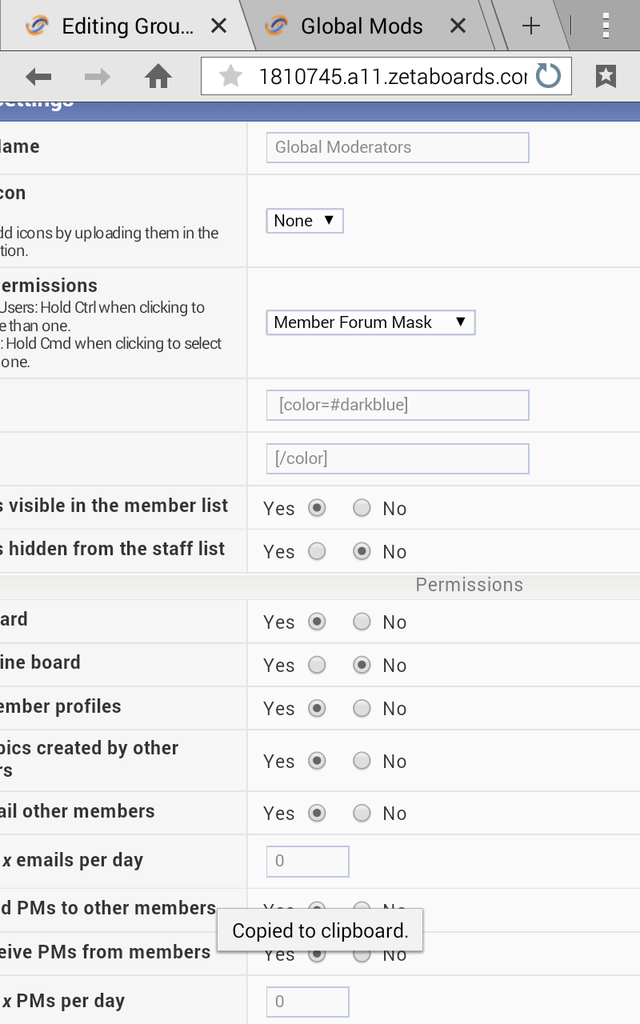Expand the icon dropdown showing None
640x1024 pixels.
tap(305, 221)
